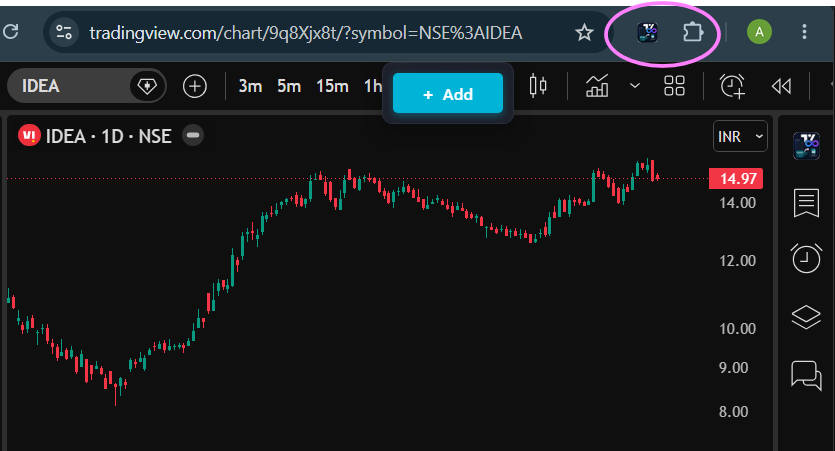Viewport: 835px width, 451px height.
Task: Reload the page with the refresh icon
Action: (11, 32)
